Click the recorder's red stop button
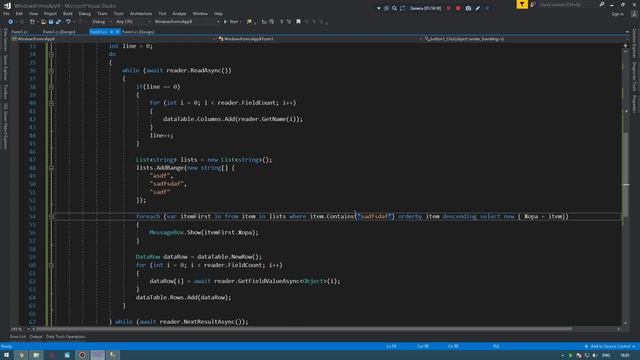 (x=458, y=8)
